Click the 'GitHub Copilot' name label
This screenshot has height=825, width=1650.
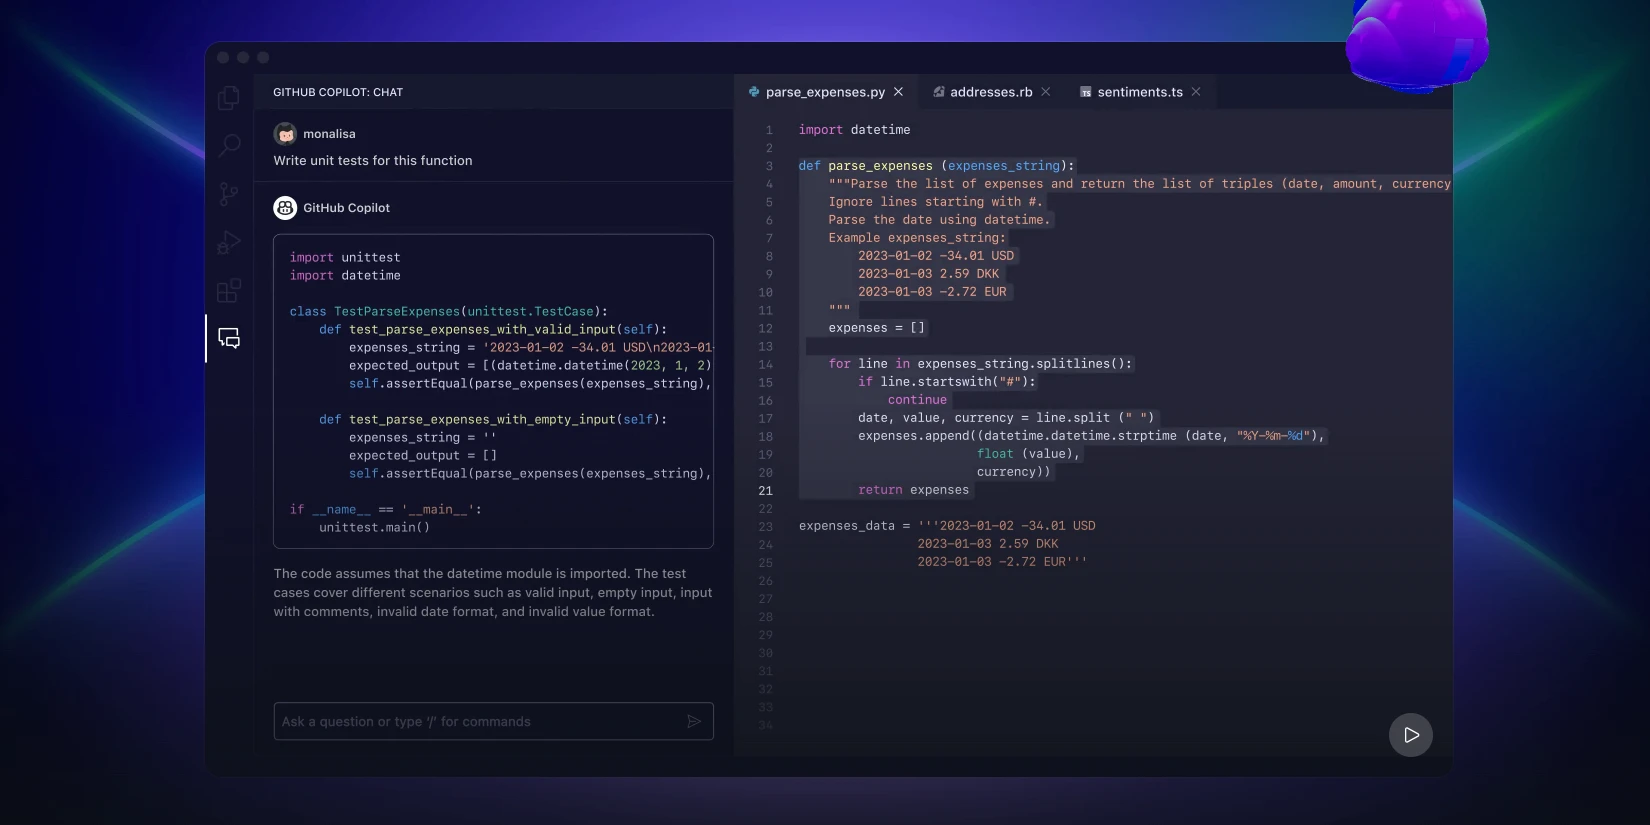pos(347,208)
